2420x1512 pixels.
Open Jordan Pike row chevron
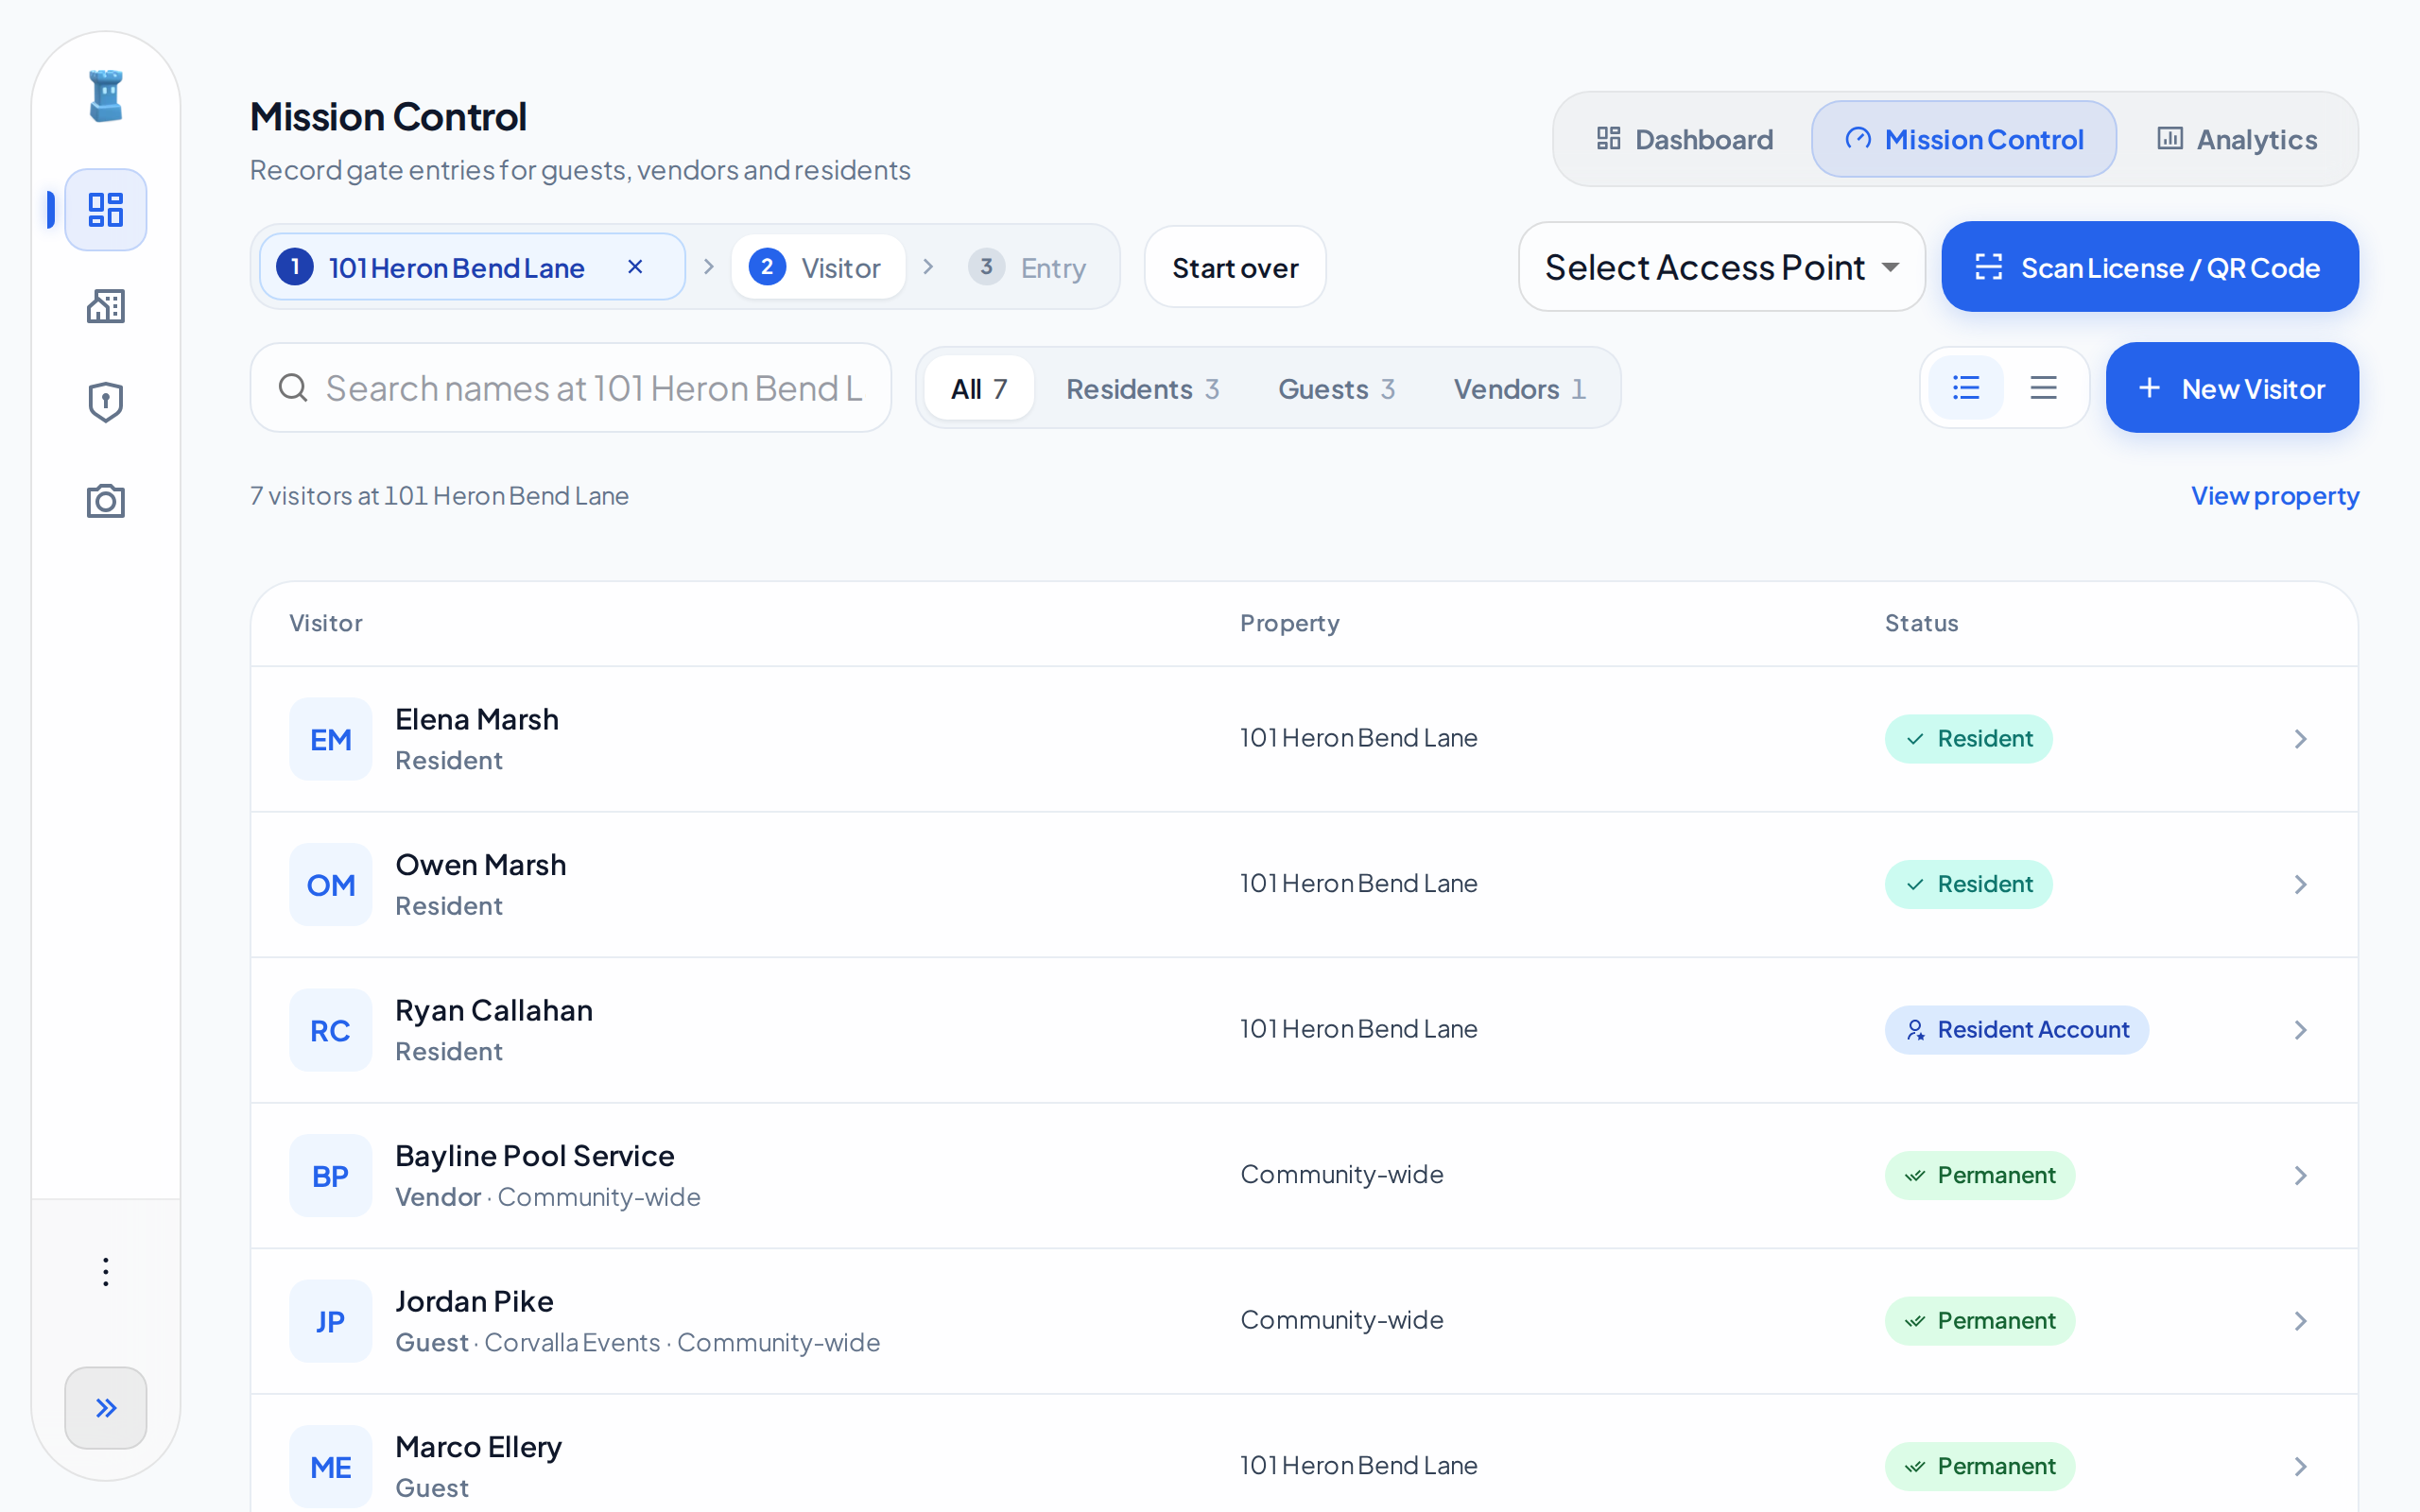click(x=2301, y=1321)
